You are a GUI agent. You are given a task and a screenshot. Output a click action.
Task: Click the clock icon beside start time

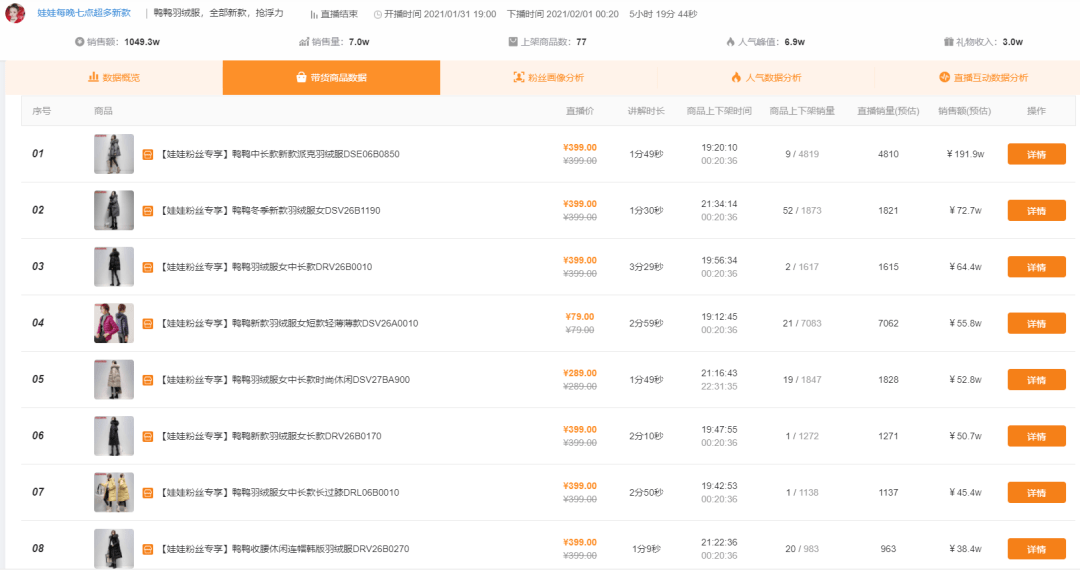coord(378,14)
